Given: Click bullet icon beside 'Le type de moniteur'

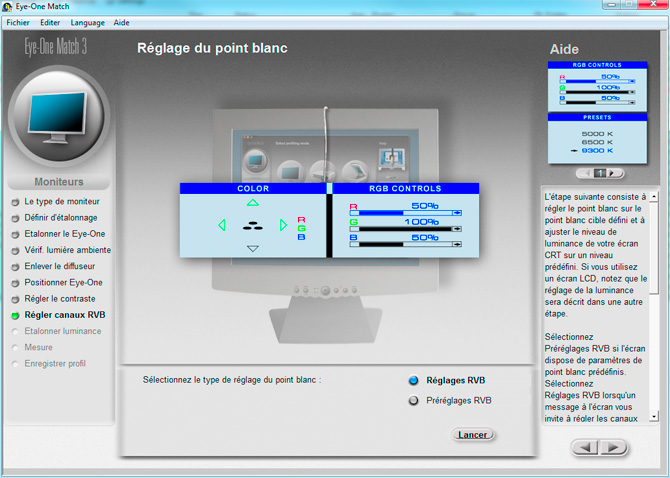Looking at the screenshot, I should coord(15,202).
